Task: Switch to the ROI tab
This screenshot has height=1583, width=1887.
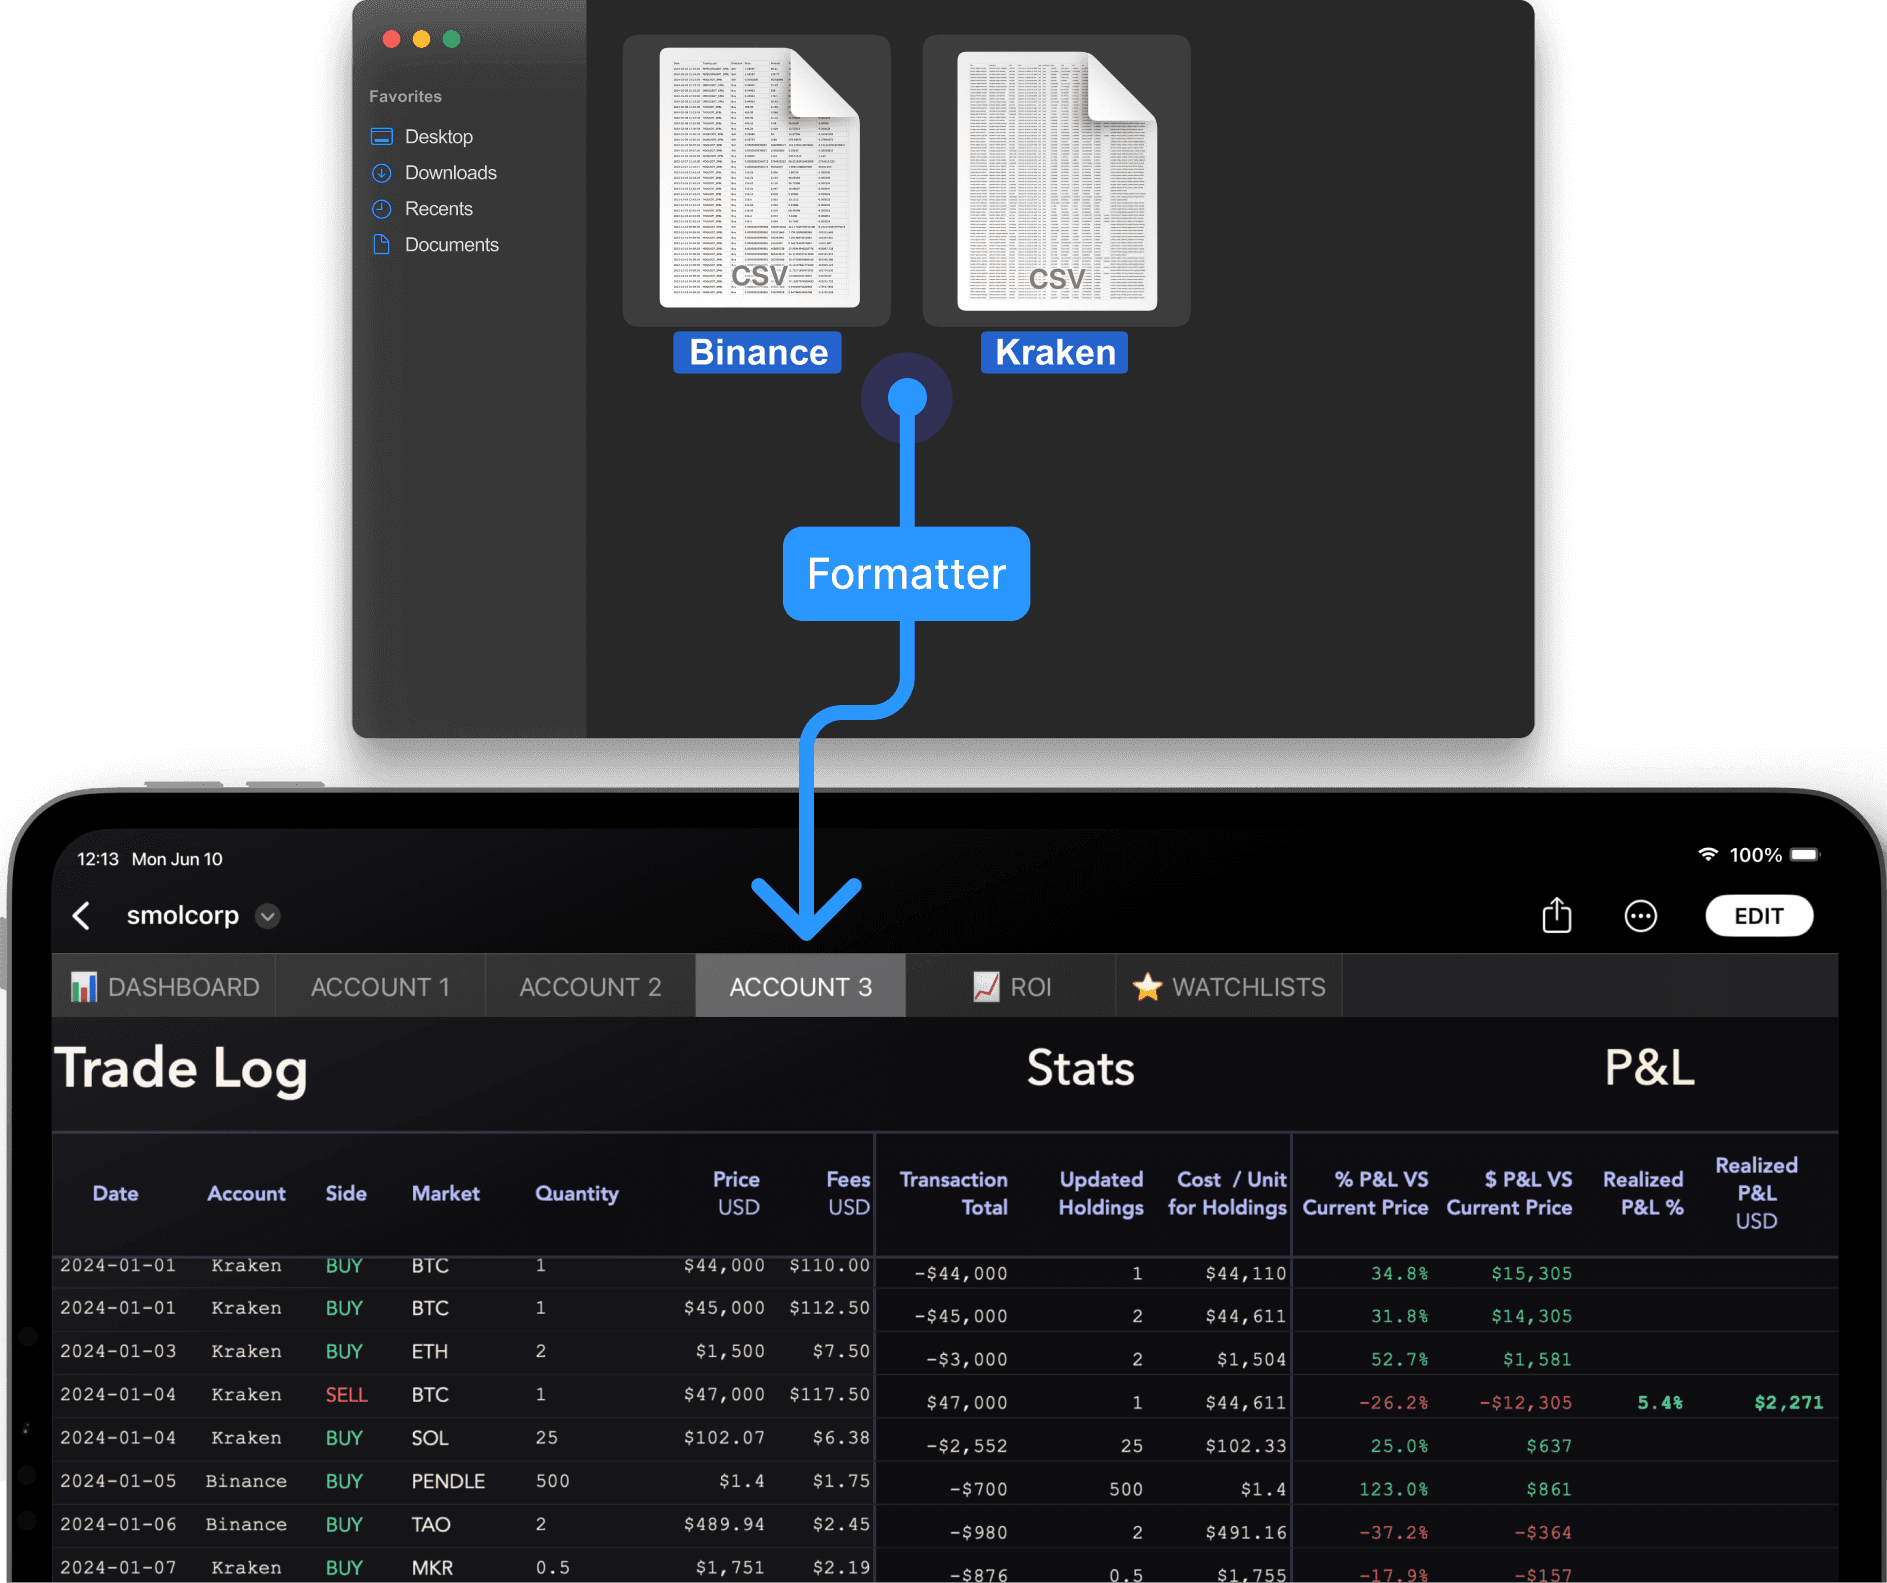Action: tap(1011, 987)
